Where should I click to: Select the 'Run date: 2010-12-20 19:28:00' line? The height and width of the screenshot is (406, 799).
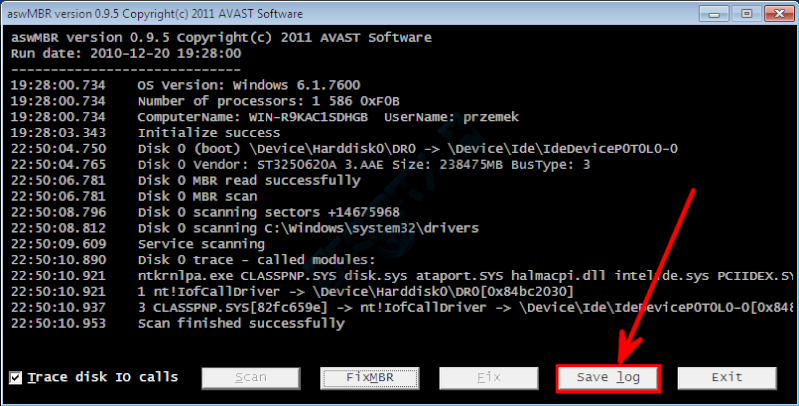126,53
